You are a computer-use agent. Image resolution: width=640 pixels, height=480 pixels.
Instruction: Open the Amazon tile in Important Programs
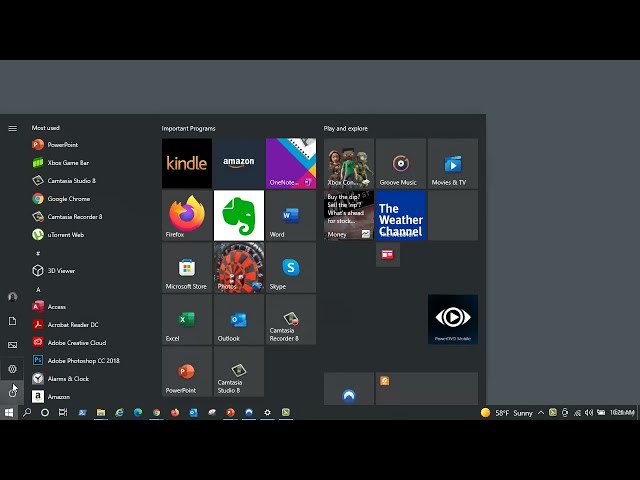(239, 163)
